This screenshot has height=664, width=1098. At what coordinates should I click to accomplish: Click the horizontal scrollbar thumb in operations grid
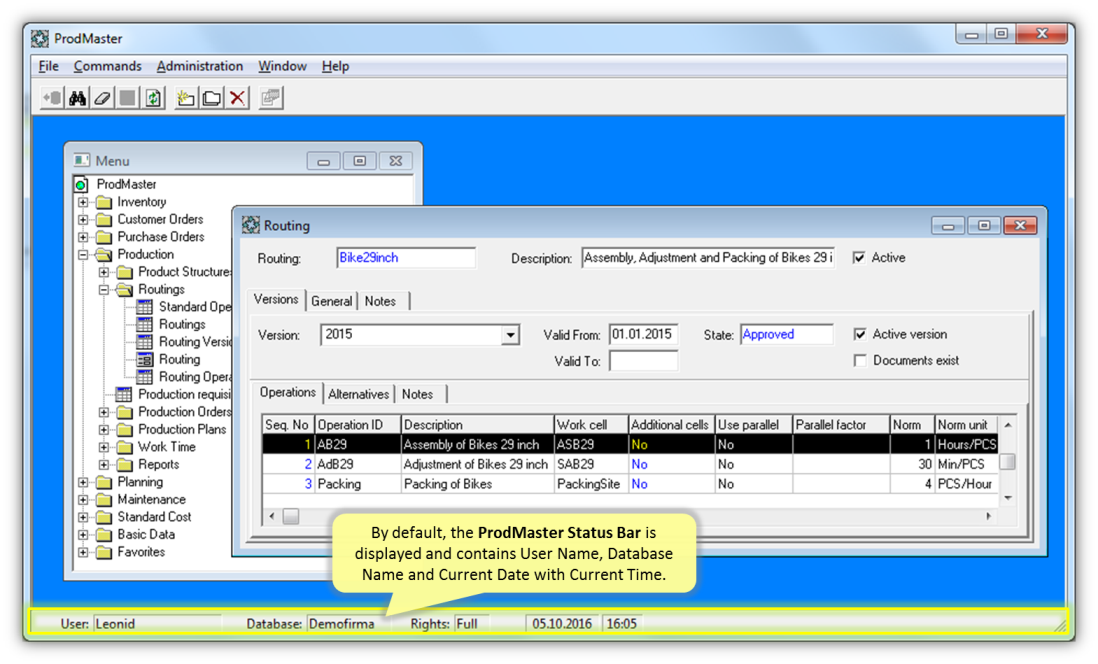coord(291,516)
